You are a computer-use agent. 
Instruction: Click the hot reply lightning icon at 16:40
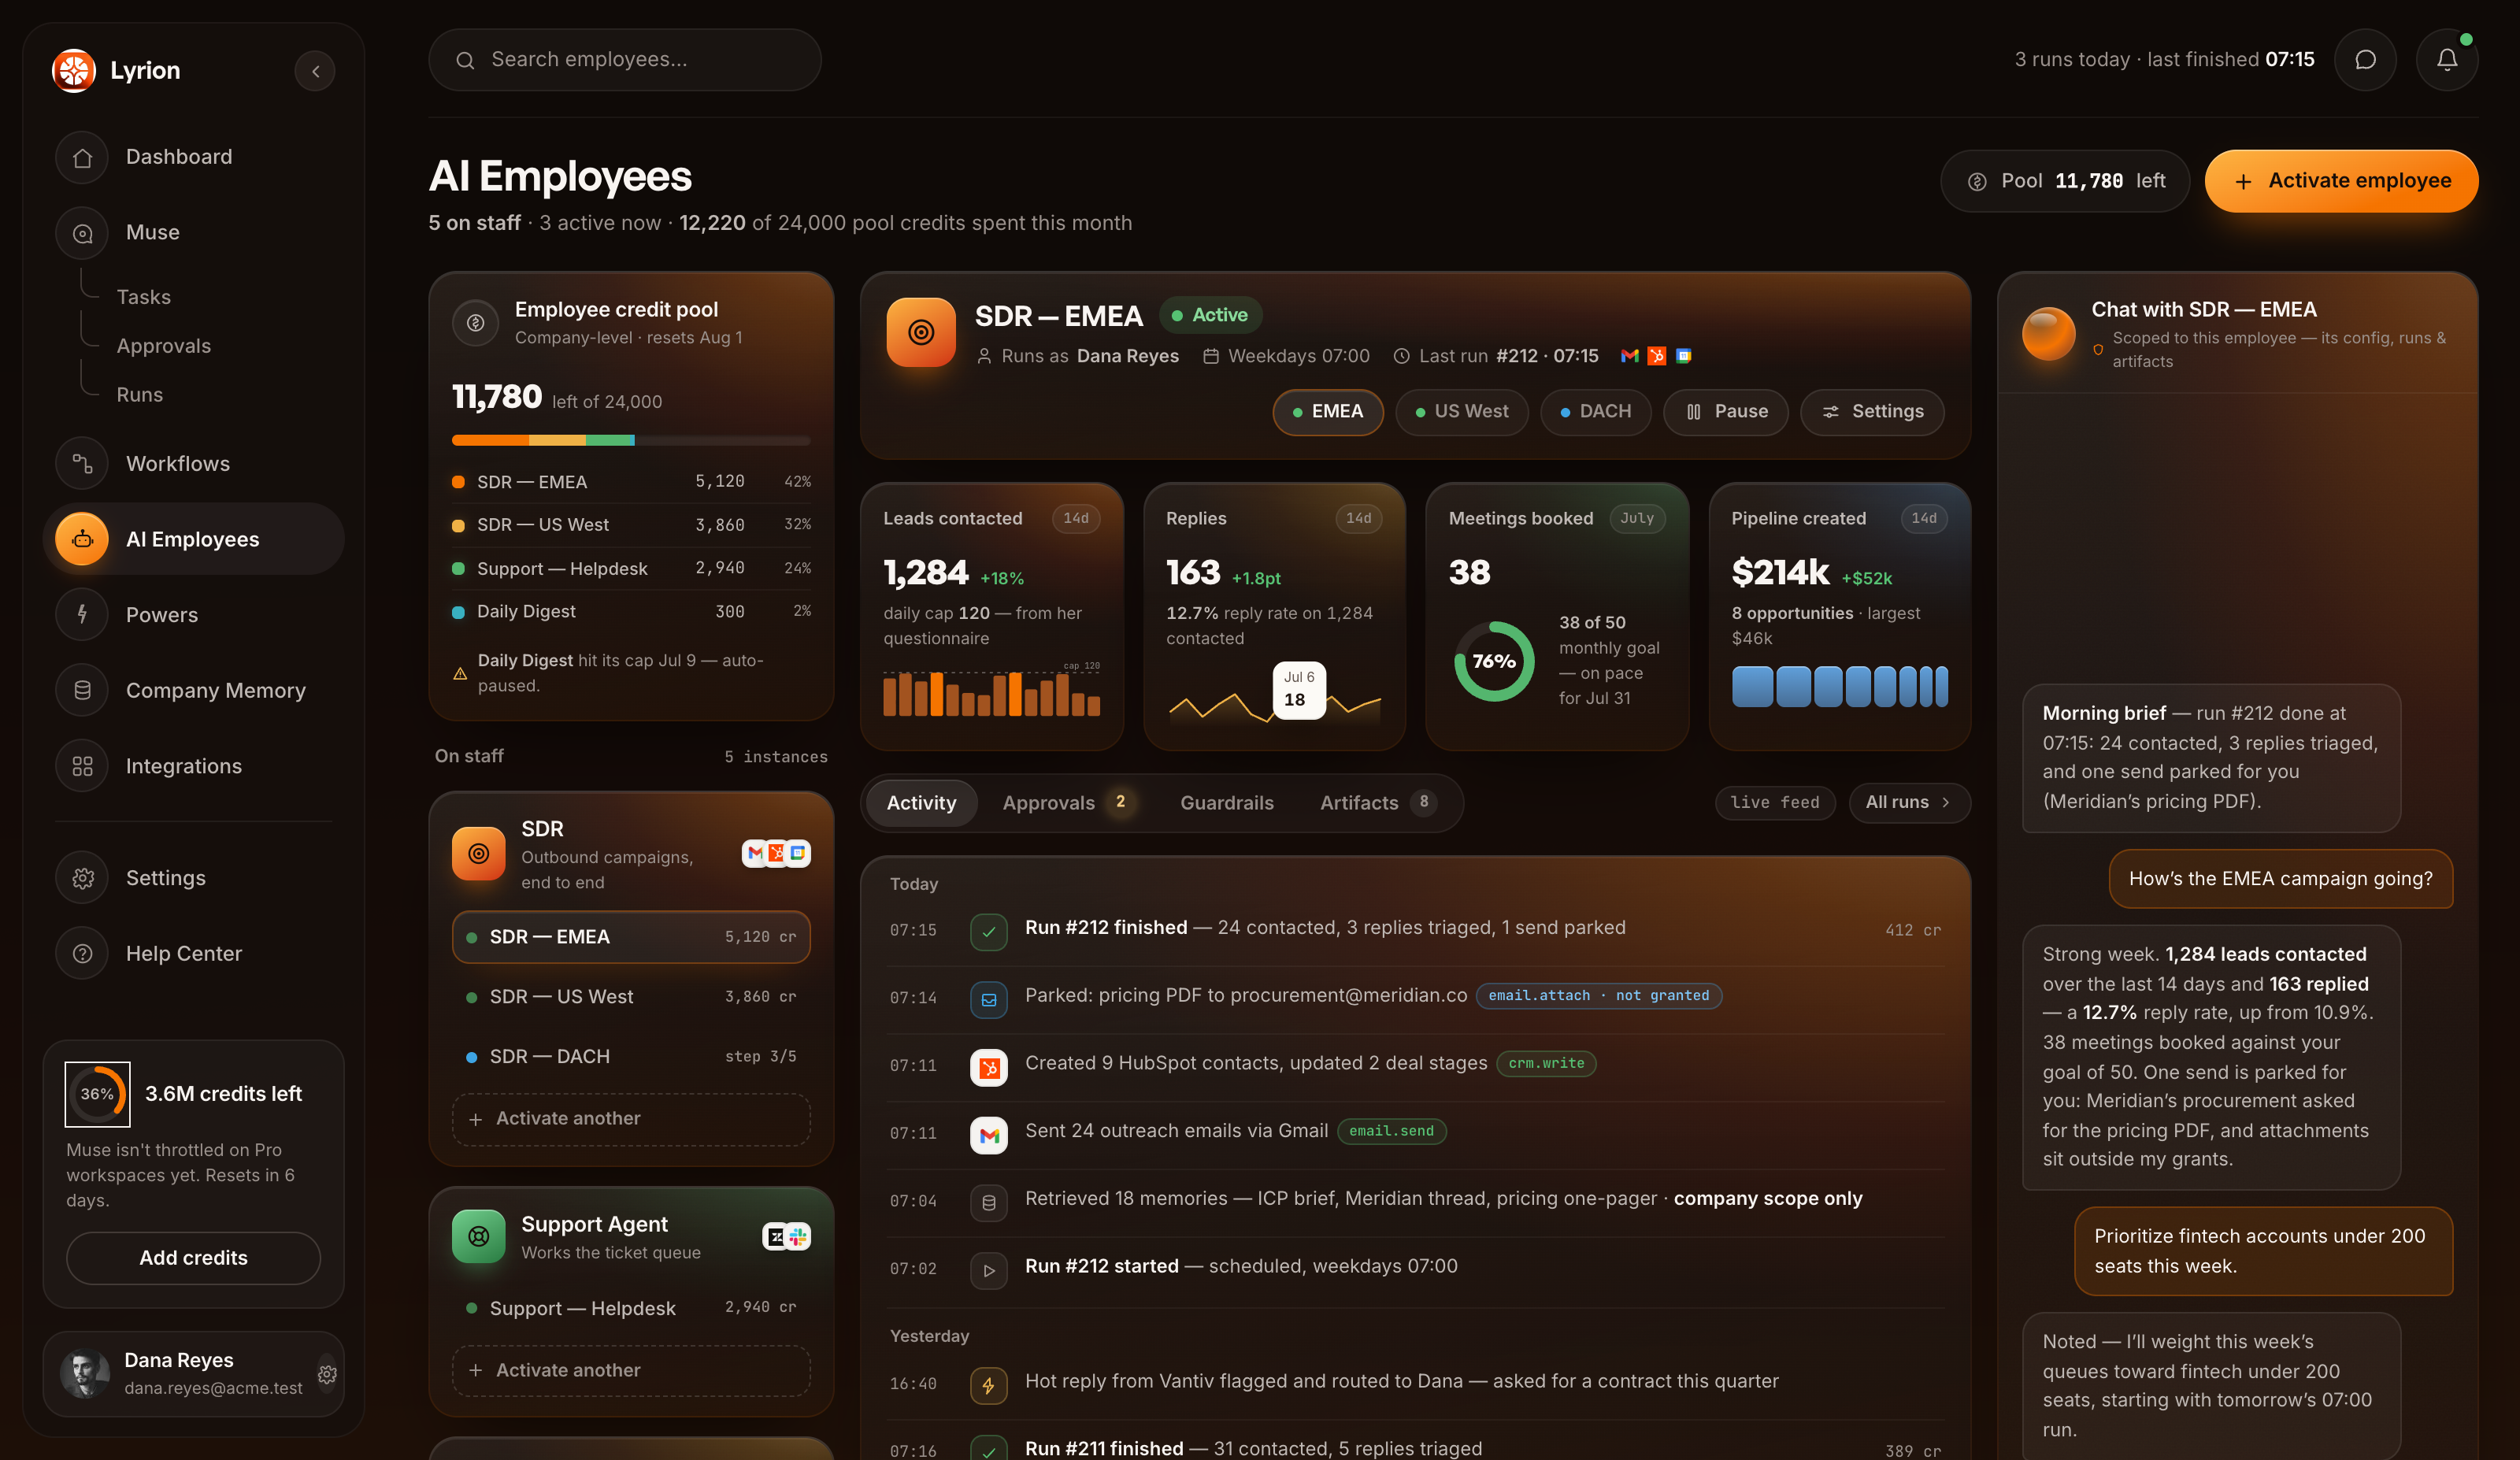989,1385
